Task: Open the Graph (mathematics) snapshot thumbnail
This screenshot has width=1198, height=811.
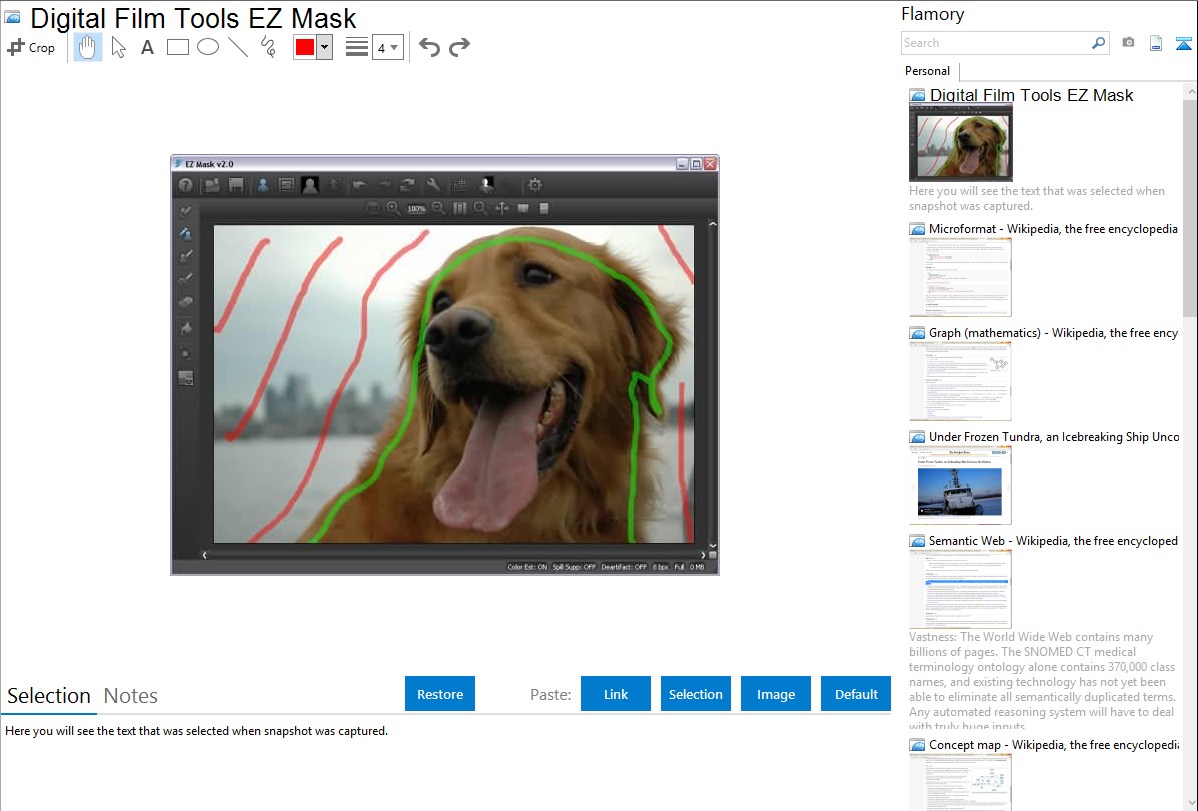Action: click(x=960, y=381)
